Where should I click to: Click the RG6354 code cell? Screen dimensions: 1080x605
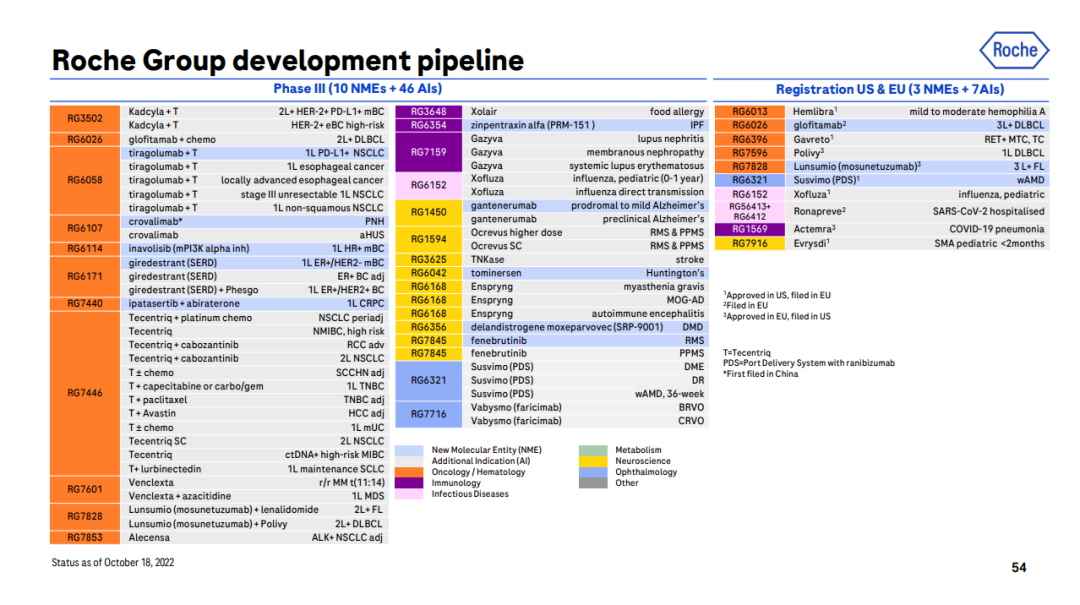[428, 125]
